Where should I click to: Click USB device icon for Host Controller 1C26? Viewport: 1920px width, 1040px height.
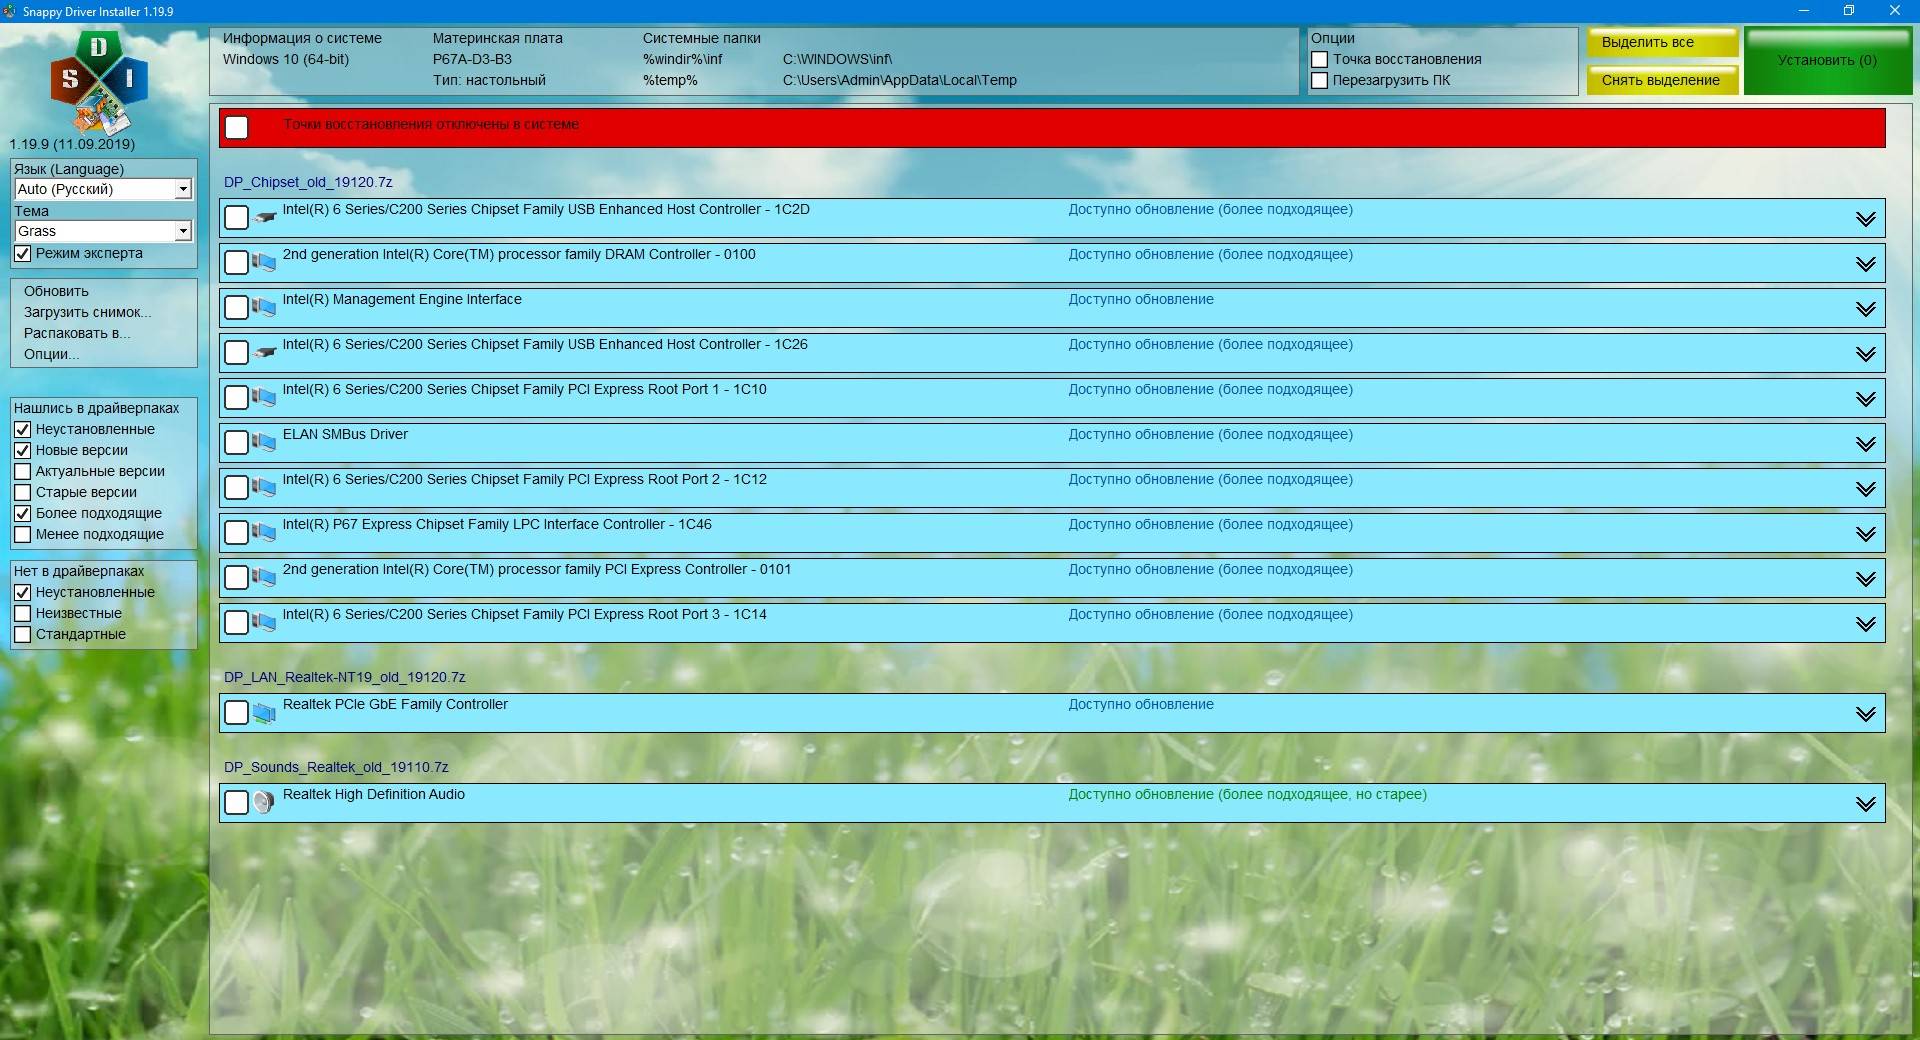pos(265,352)
